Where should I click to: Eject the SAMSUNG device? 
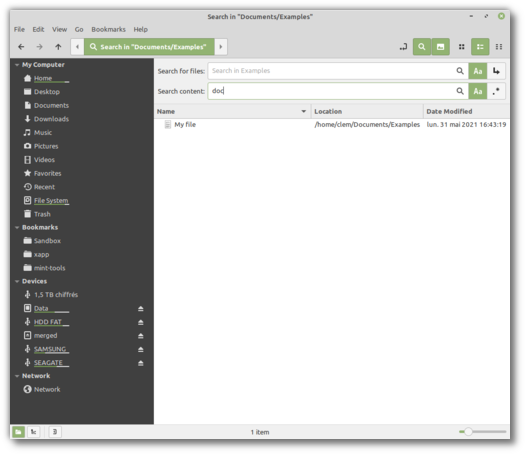click(x=141, y=349)
